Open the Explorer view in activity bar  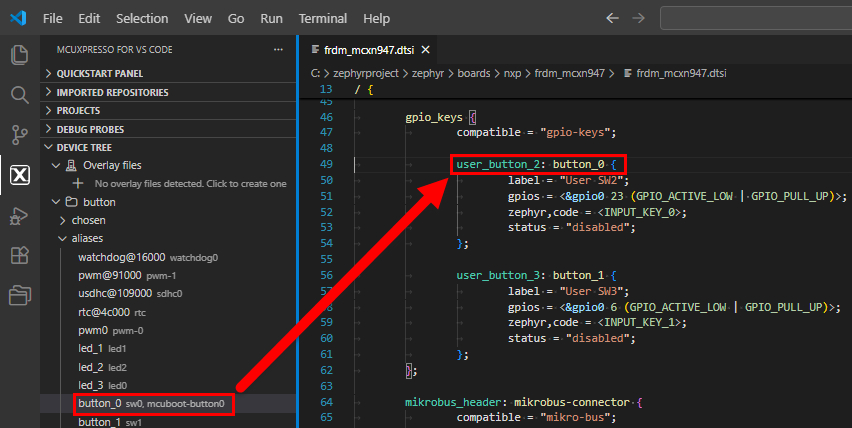pos(20,55)
